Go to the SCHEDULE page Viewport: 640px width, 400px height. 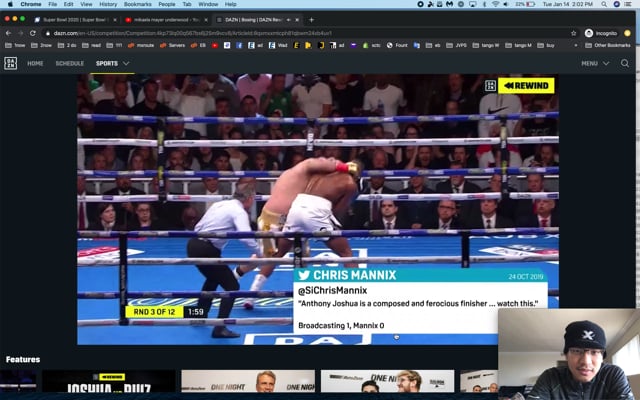coord(70,63)
